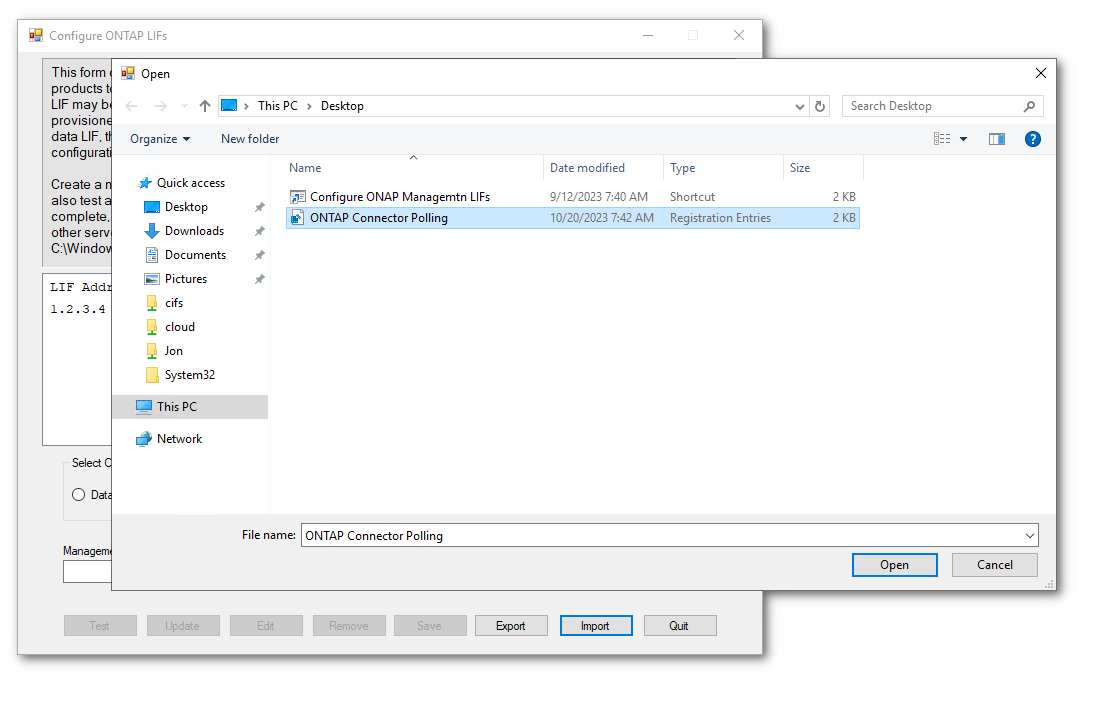Sort files by Date modified column

tap(587, 168)
